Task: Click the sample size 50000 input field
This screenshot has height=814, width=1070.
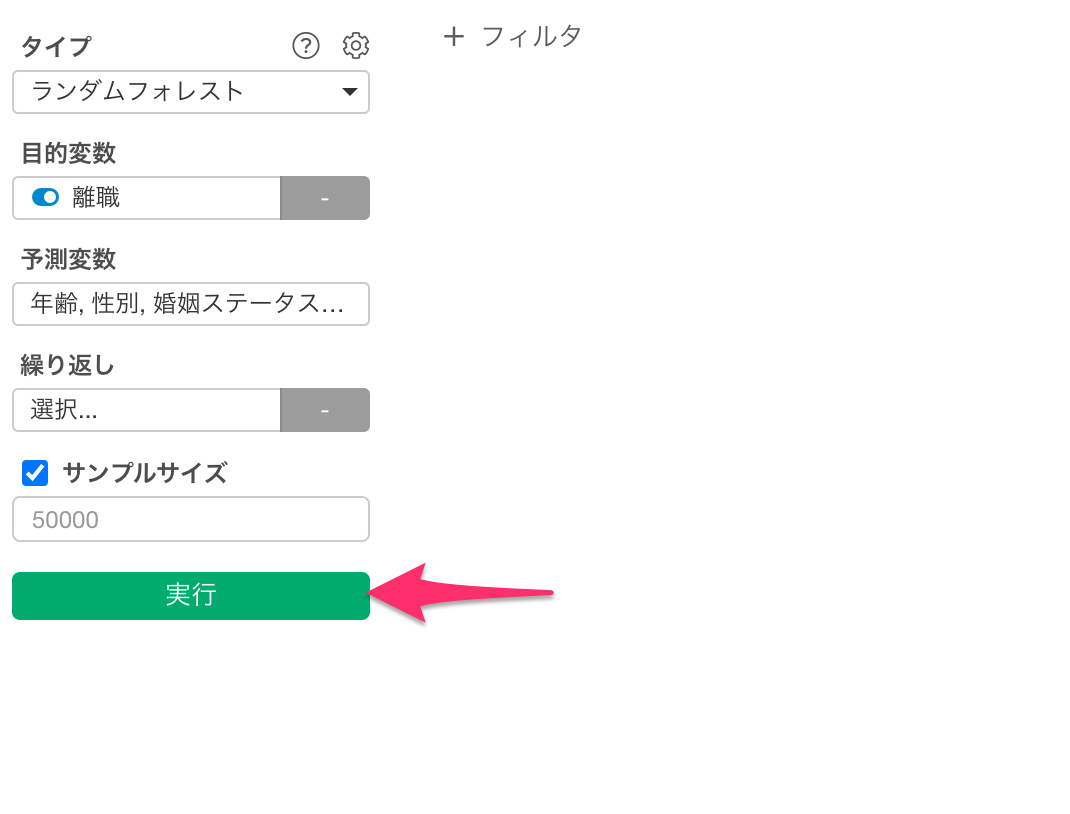Action: click(x=191, y=519)
